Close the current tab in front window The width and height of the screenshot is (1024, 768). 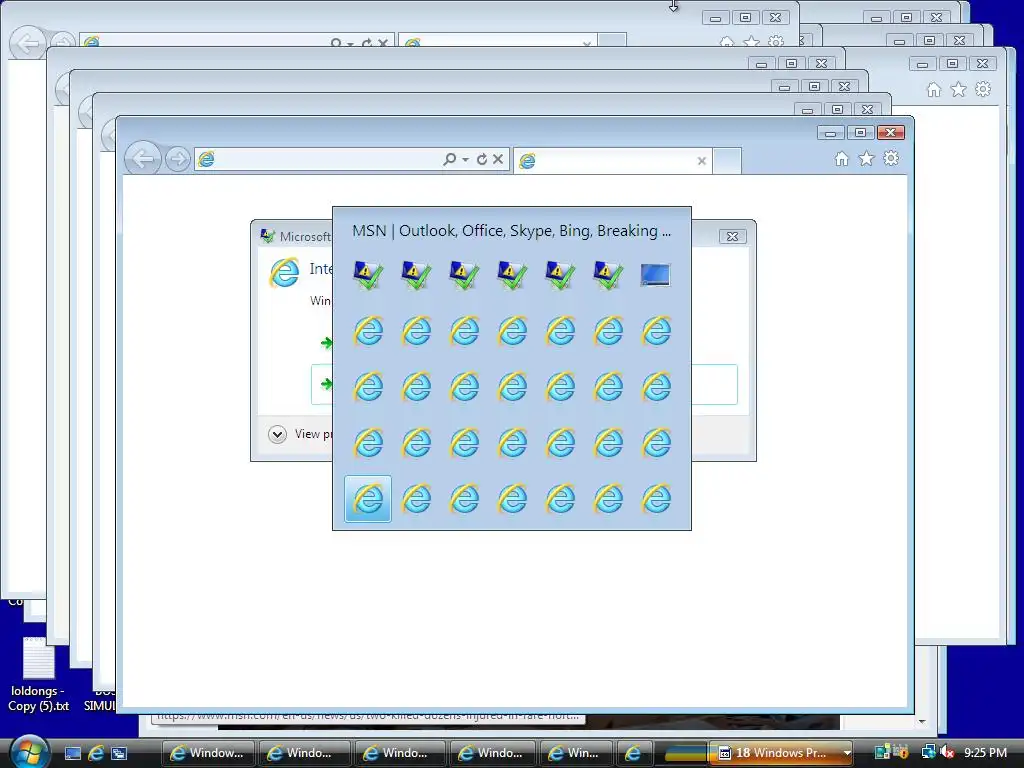point(701,161)
